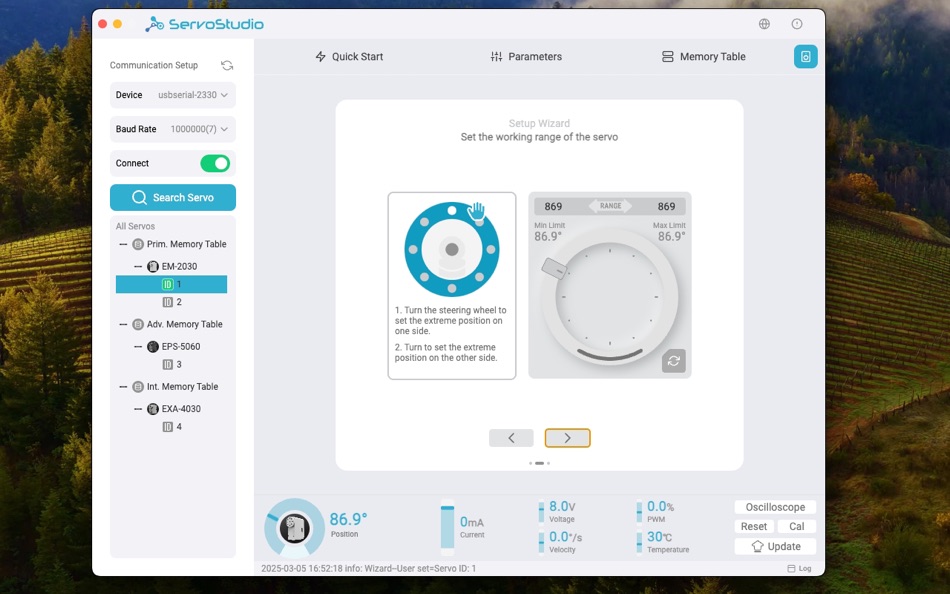This screenshot has width=950, height=594.
Task: Select servo ID 1 in the tree
Action: tap(171, 284)
